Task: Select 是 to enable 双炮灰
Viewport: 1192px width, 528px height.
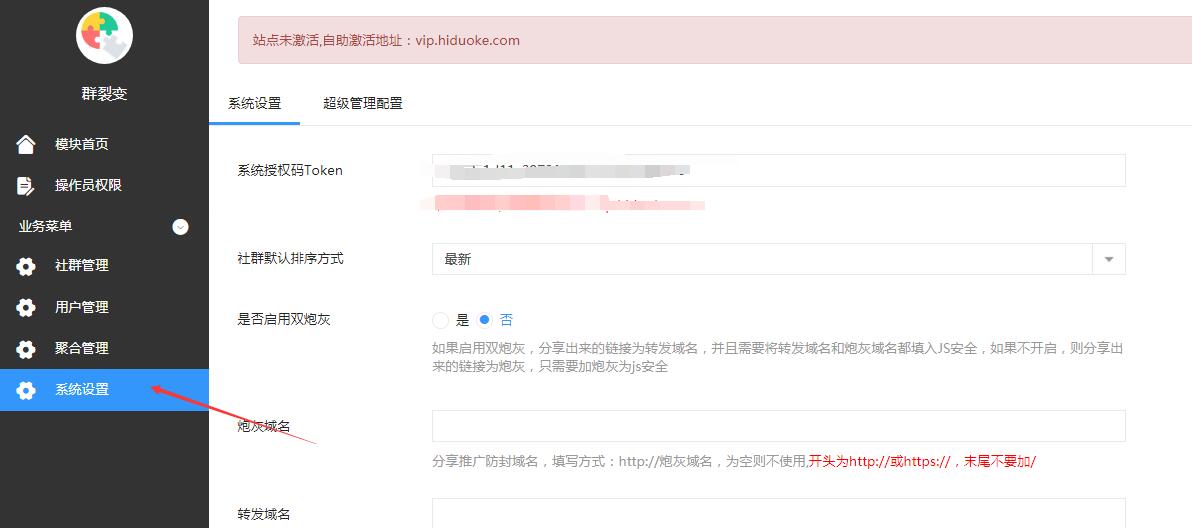Action: [441, 321]
